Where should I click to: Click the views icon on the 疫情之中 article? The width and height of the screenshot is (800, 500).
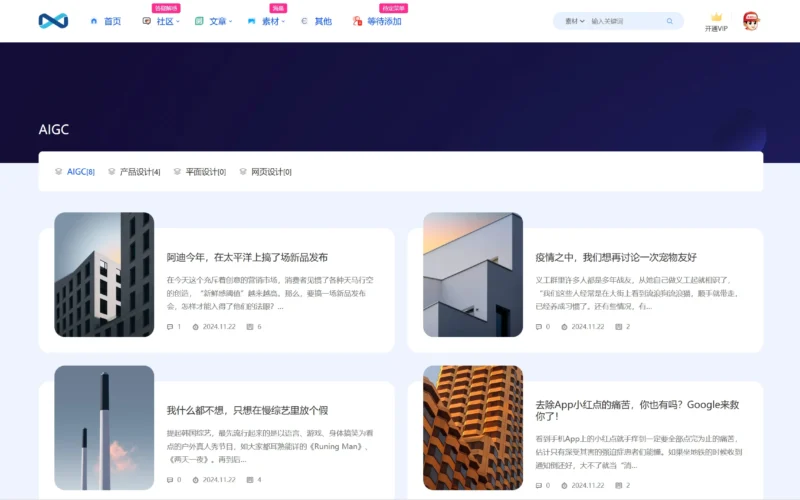[617, 326]
